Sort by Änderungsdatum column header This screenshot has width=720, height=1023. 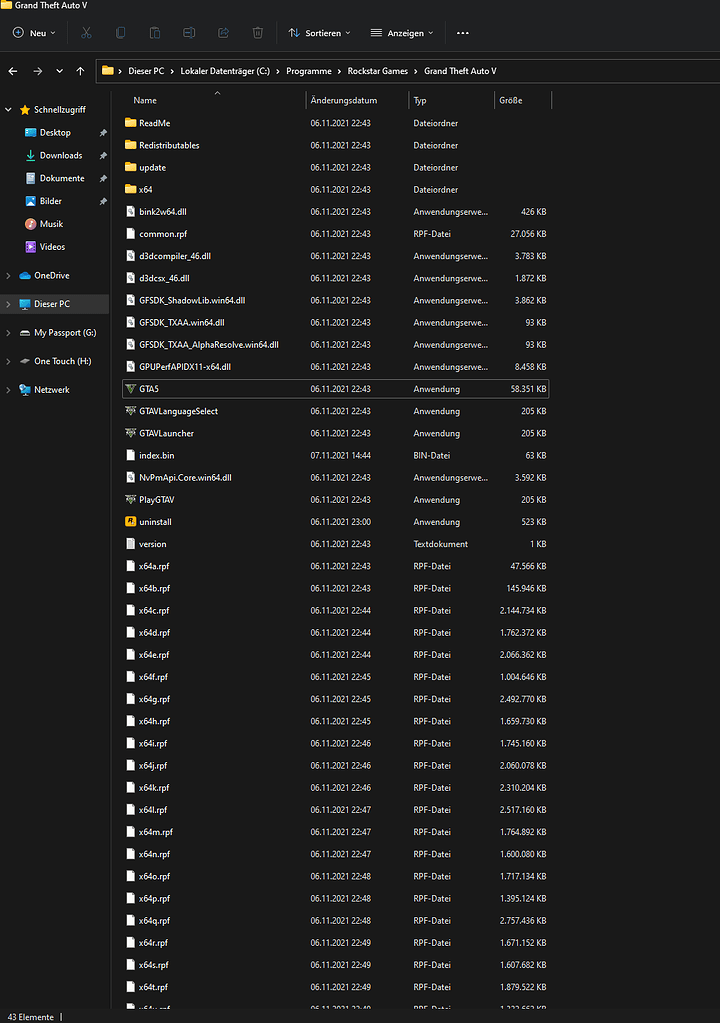(x=344, y=100)
